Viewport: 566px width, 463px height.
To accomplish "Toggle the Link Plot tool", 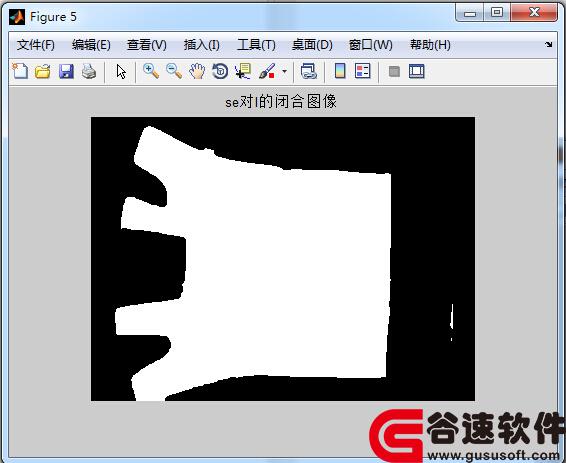I will point(309,71).
